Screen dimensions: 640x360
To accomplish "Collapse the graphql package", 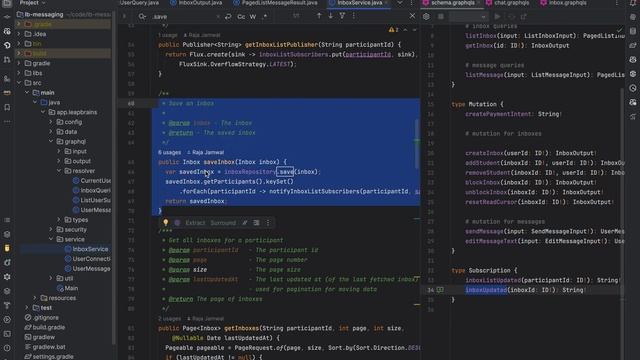I will [51, 142].
